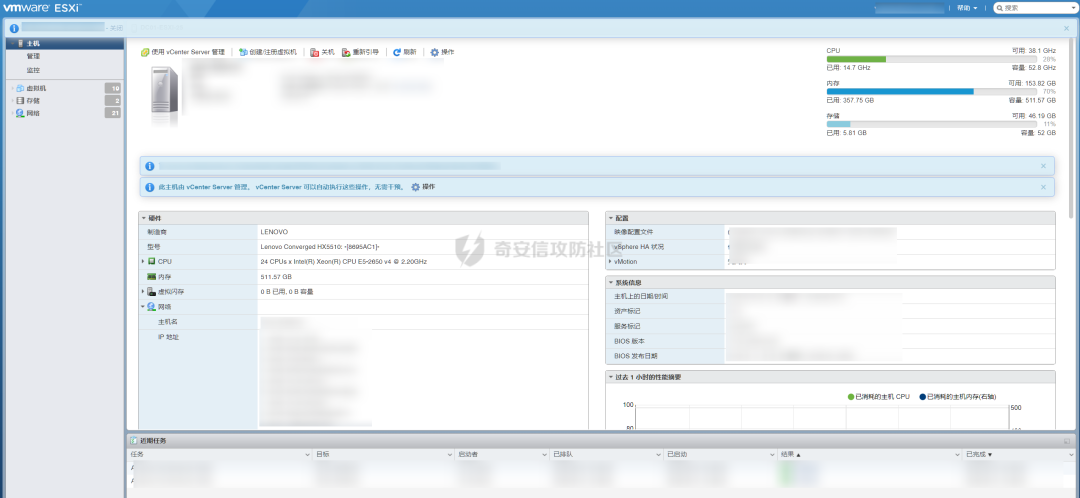Click the gear icon in vCenter banner

(x=415, y=187)
